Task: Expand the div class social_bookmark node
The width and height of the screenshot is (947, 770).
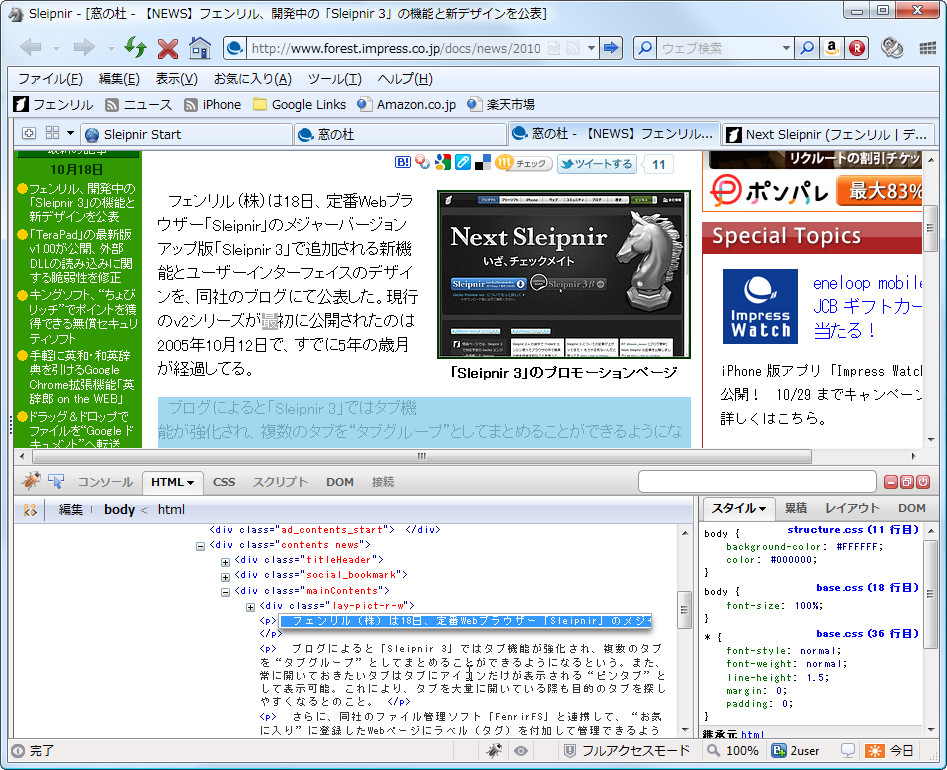Action: pos(225,577)
